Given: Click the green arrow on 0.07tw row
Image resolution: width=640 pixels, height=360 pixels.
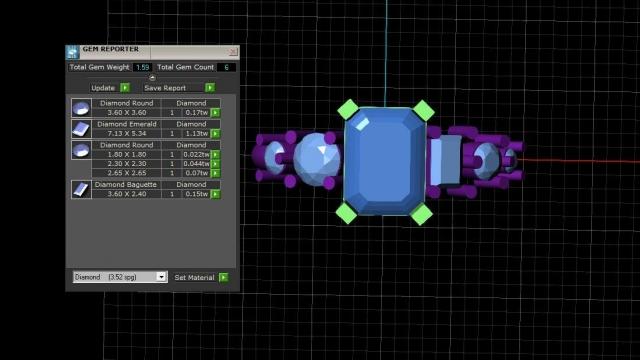Looking at the screenshot, I should (x=216, y=173).
